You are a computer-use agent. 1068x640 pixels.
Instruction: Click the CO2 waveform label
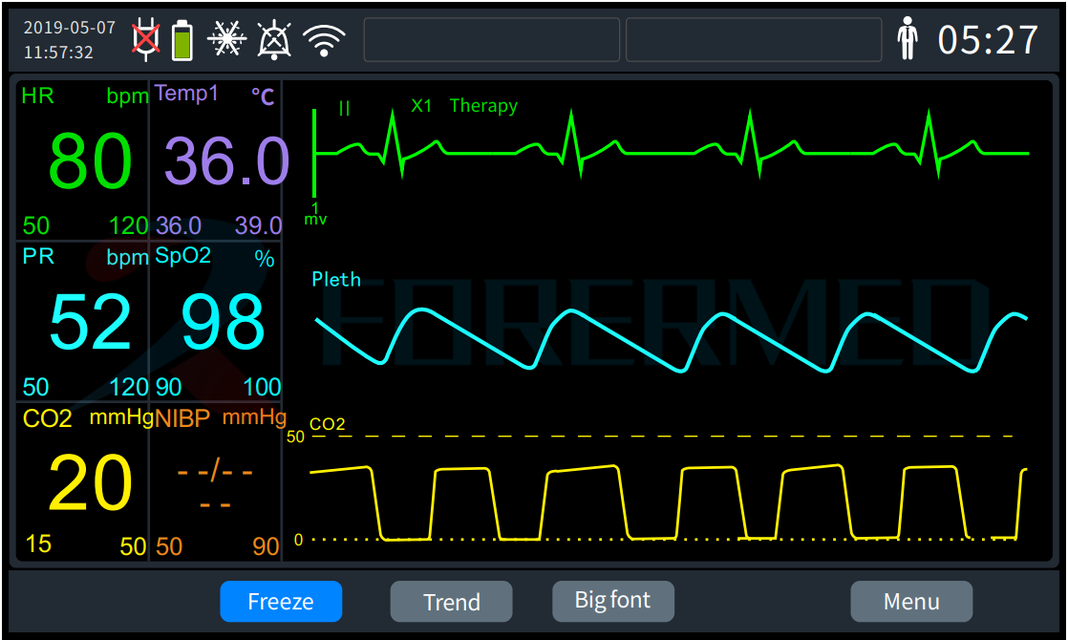(329, 423)
